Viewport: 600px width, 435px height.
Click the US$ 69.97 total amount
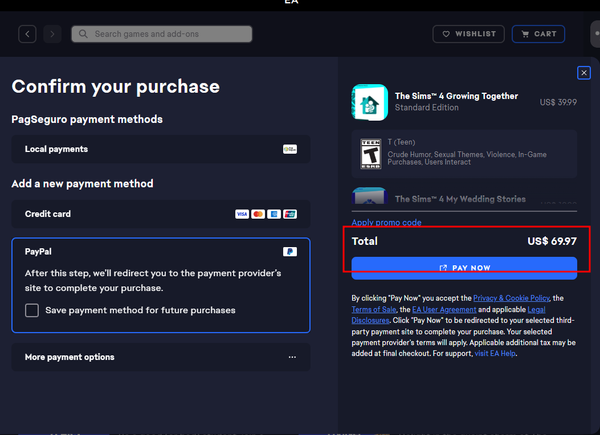tap(552, 241)
